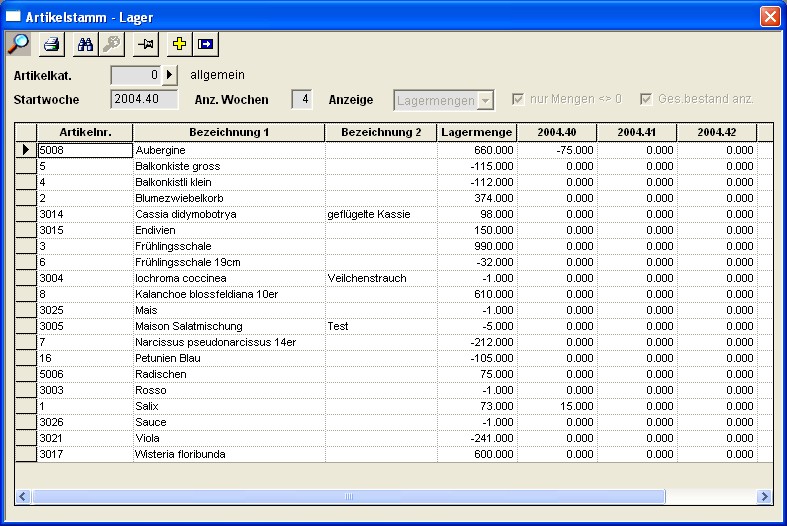Image resolution: width=787 pixels, height=526 pixels.
Task: Click the 'Balkonkistli klein' cell
Action: tap(229, 182)
